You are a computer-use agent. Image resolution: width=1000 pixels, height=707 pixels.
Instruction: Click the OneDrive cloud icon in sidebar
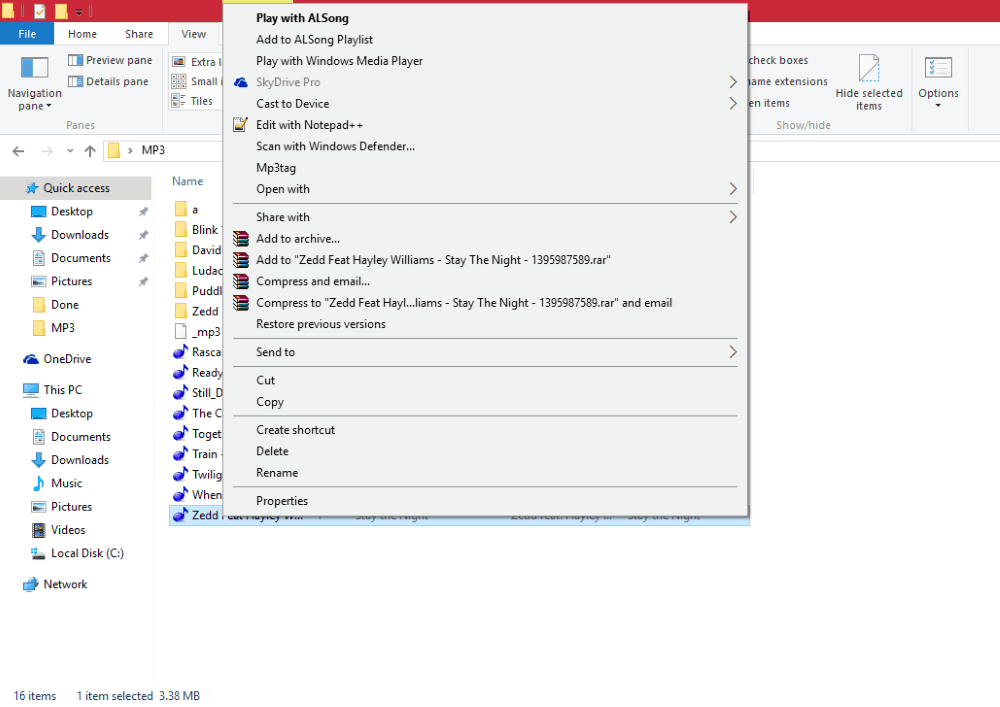click(31, 359)
